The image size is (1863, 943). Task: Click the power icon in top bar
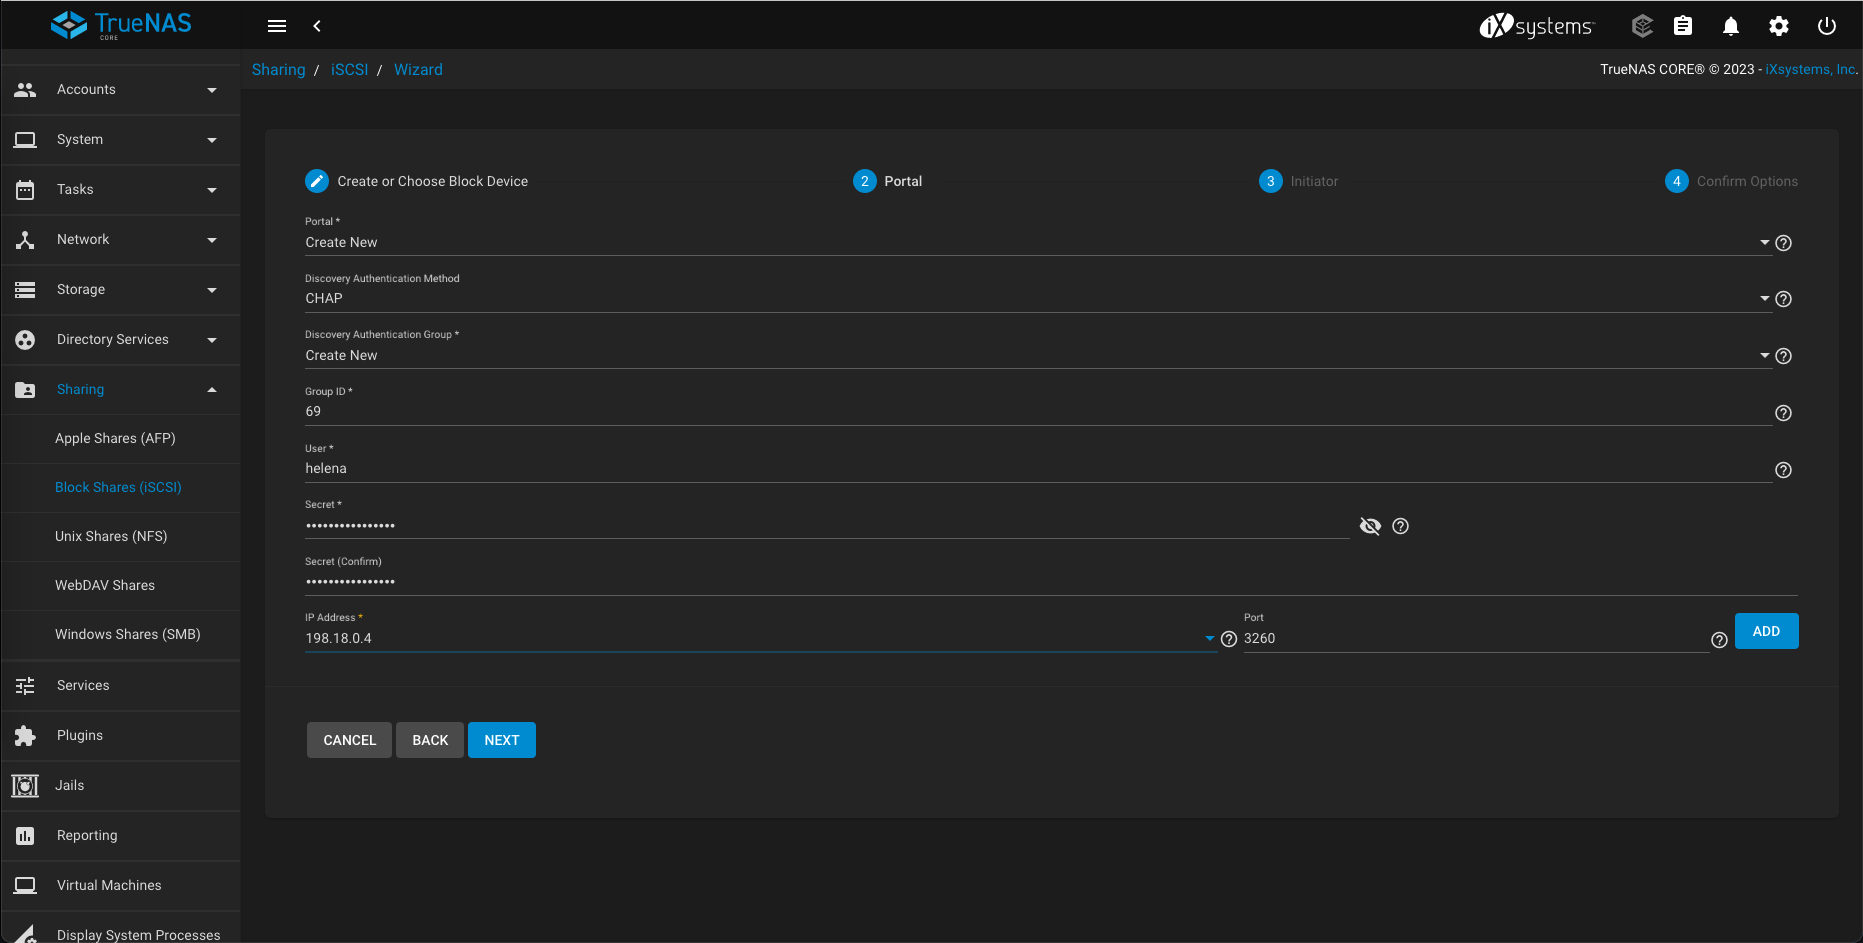coord(1826,26)
